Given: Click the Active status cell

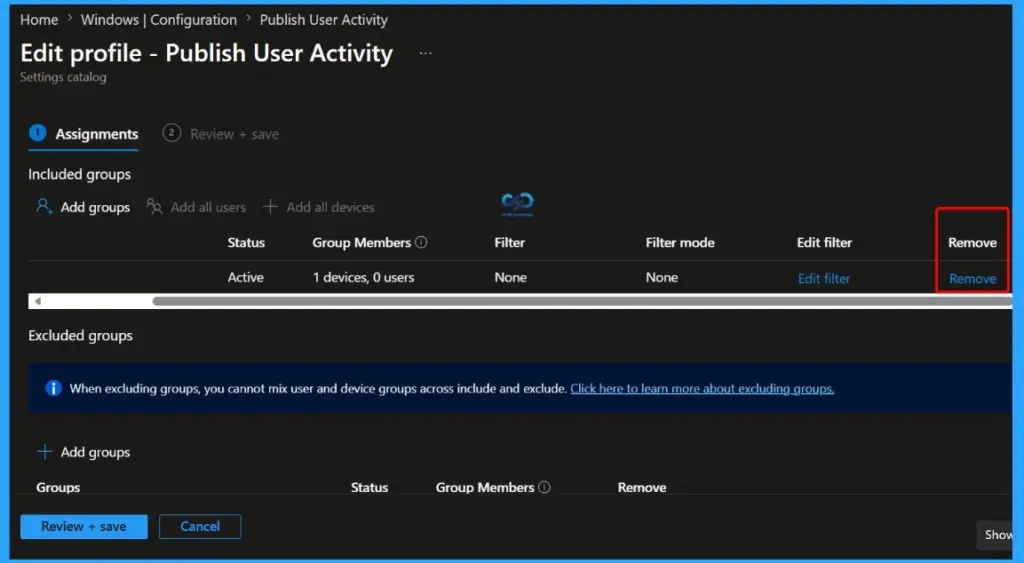Looking at the screenshot, I should 246,278.
